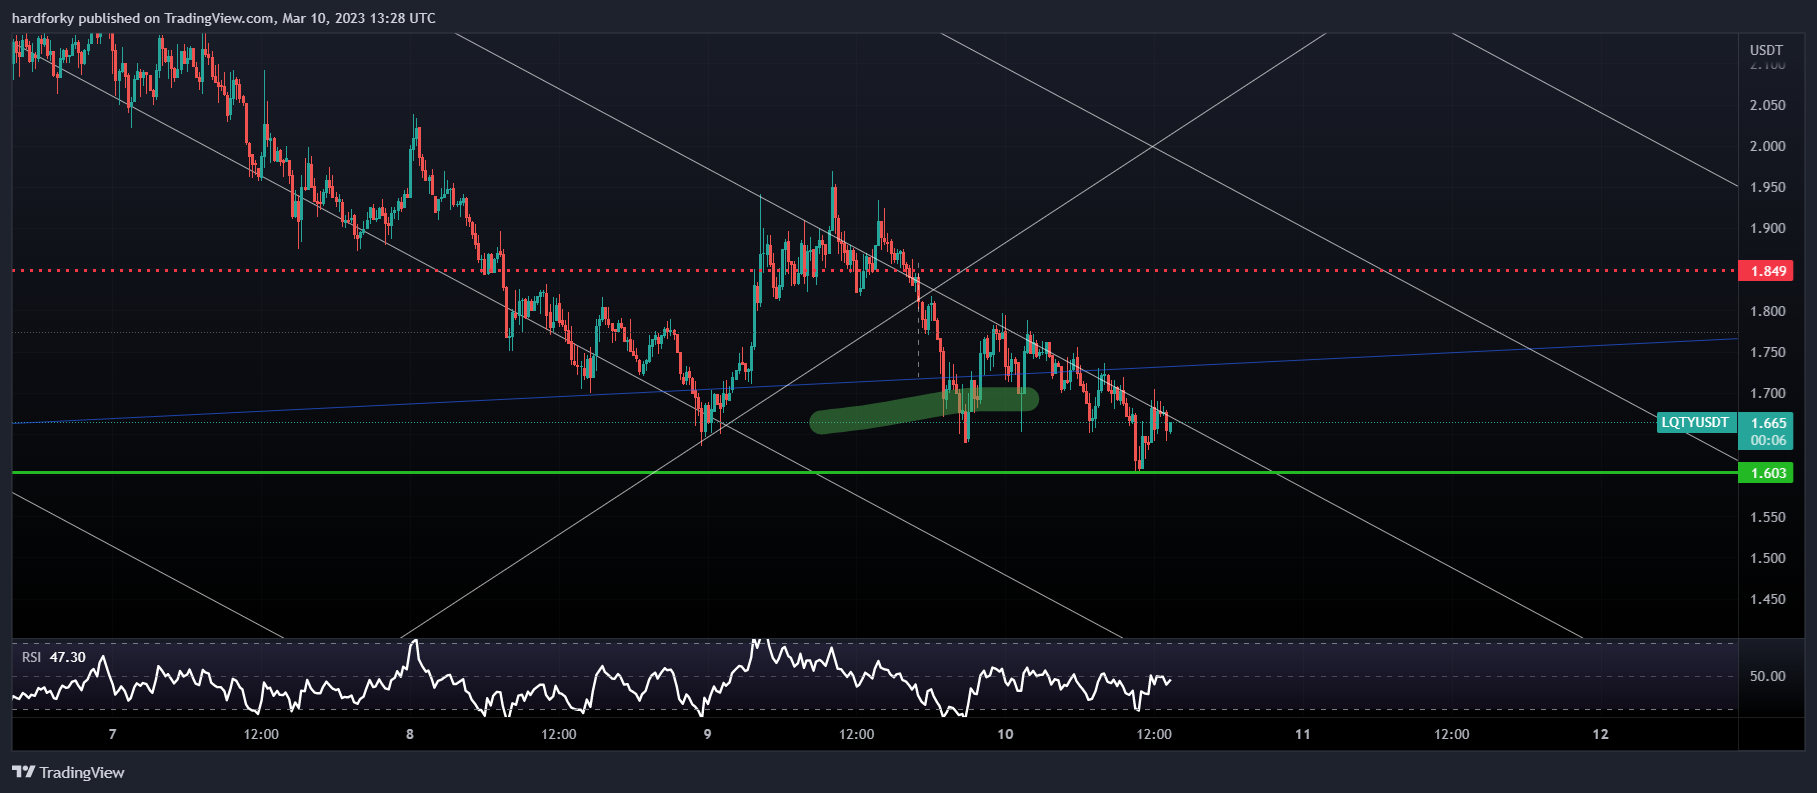This screenshot has width=1817, height=793.
Task: Click date label 11 on time axis
Action: pos(1302,734)
